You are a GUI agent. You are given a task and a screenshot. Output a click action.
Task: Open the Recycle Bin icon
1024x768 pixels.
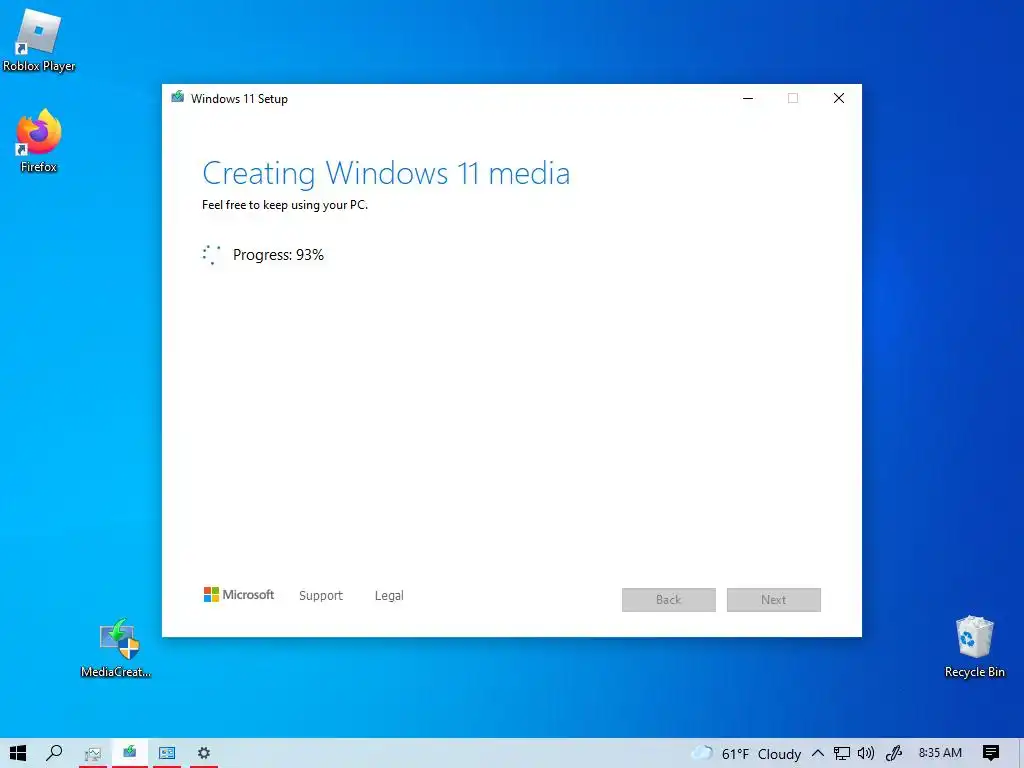974,647
